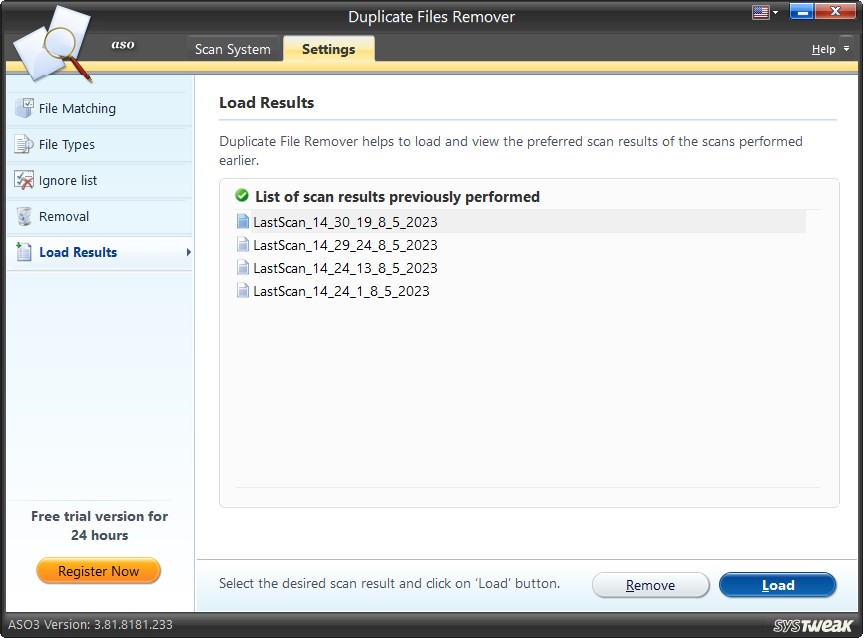The image size is (864, 639).
Task: Click the Register Now button
Action: point(98,571)
